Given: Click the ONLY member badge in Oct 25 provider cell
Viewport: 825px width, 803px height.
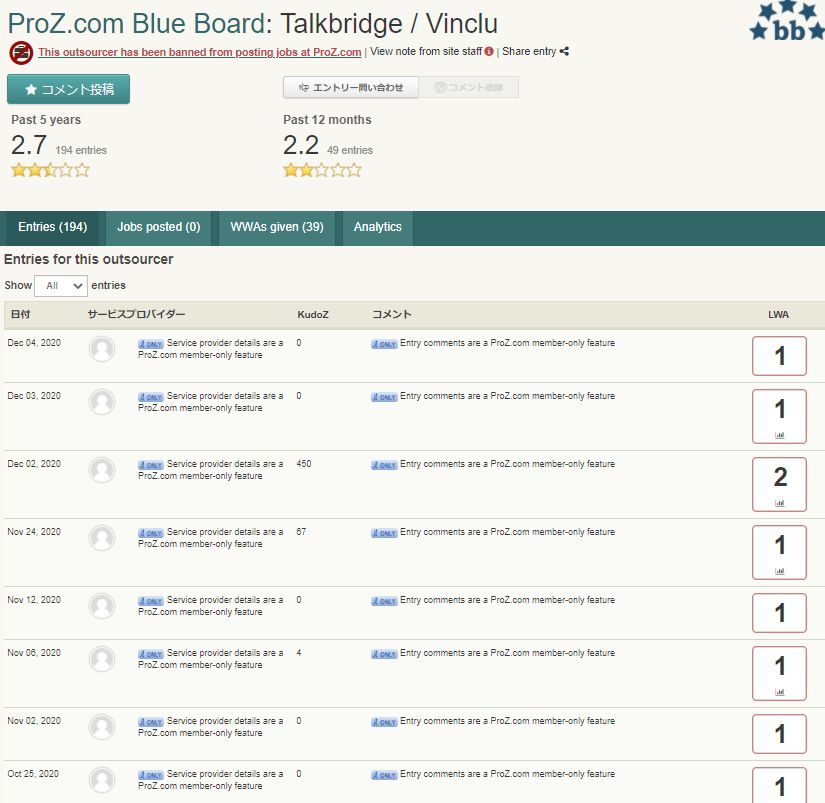Looking at the screenshot, I should (x=151, y=775).
